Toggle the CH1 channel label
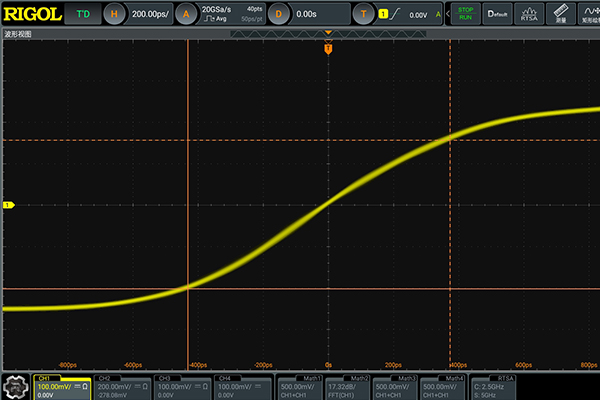The height and width of the screenshot is (400, 600). point(44,379)
